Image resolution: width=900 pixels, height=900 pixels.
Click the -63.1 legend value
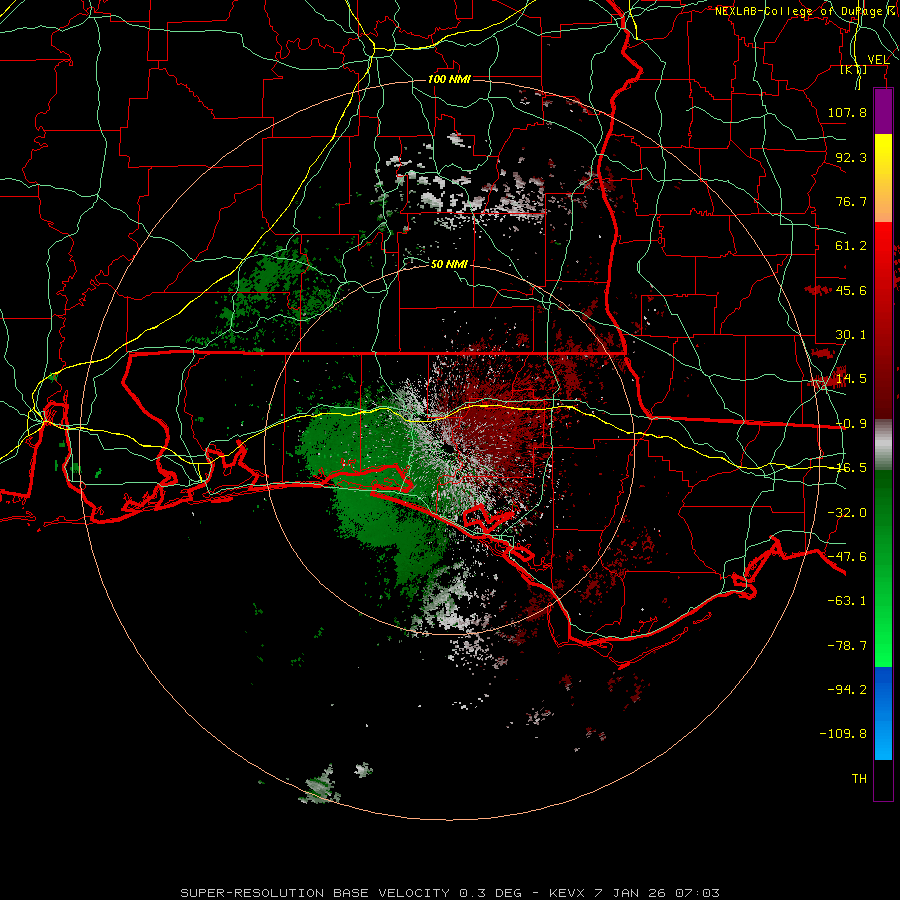[x=847, y=601]
